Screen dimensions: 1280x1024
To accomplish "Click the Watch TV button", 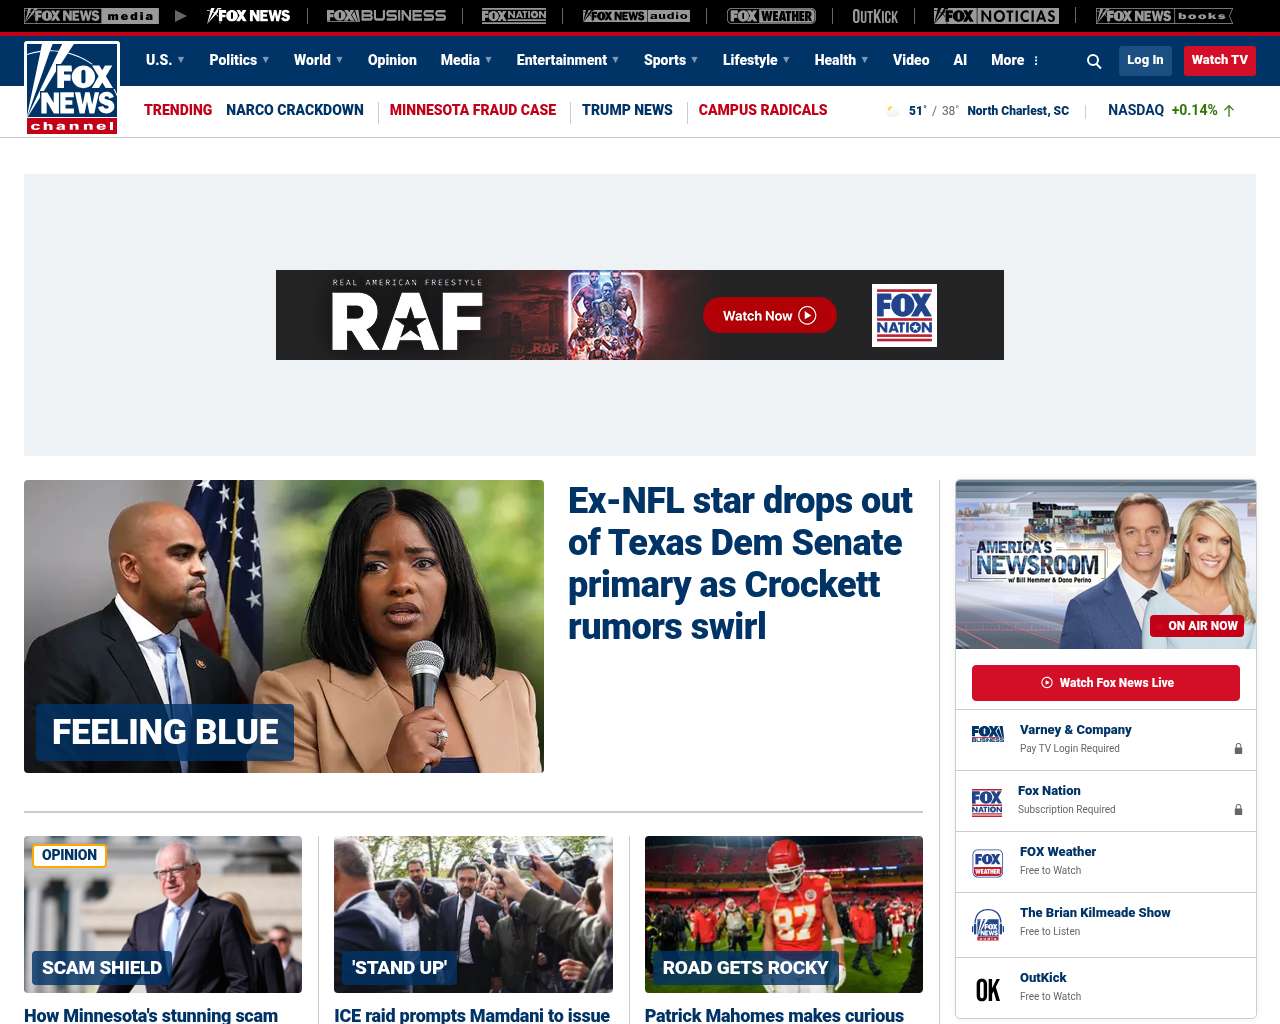I will (1220, 60).
